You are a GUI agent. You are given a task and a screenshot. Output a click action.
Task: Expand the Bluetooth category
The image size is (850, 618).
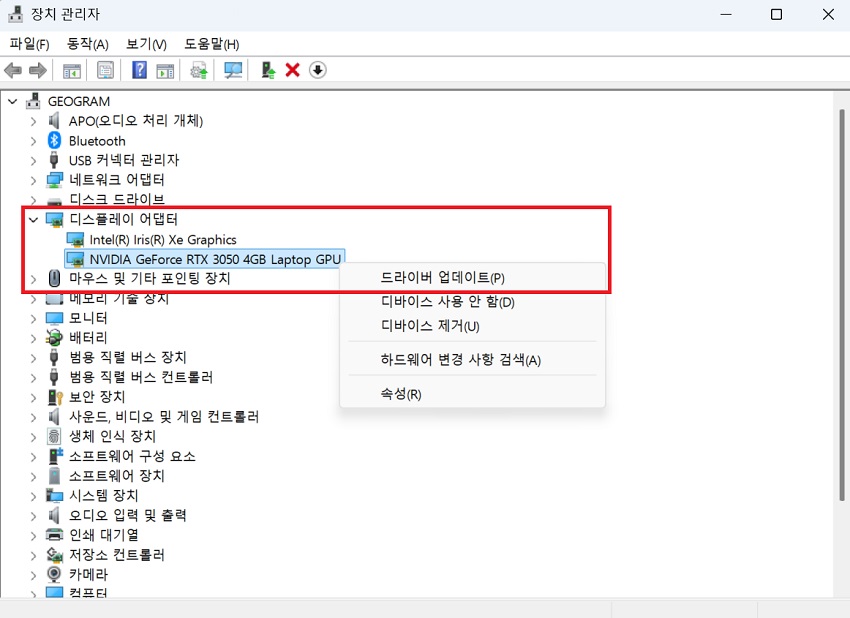click(34, 140)
